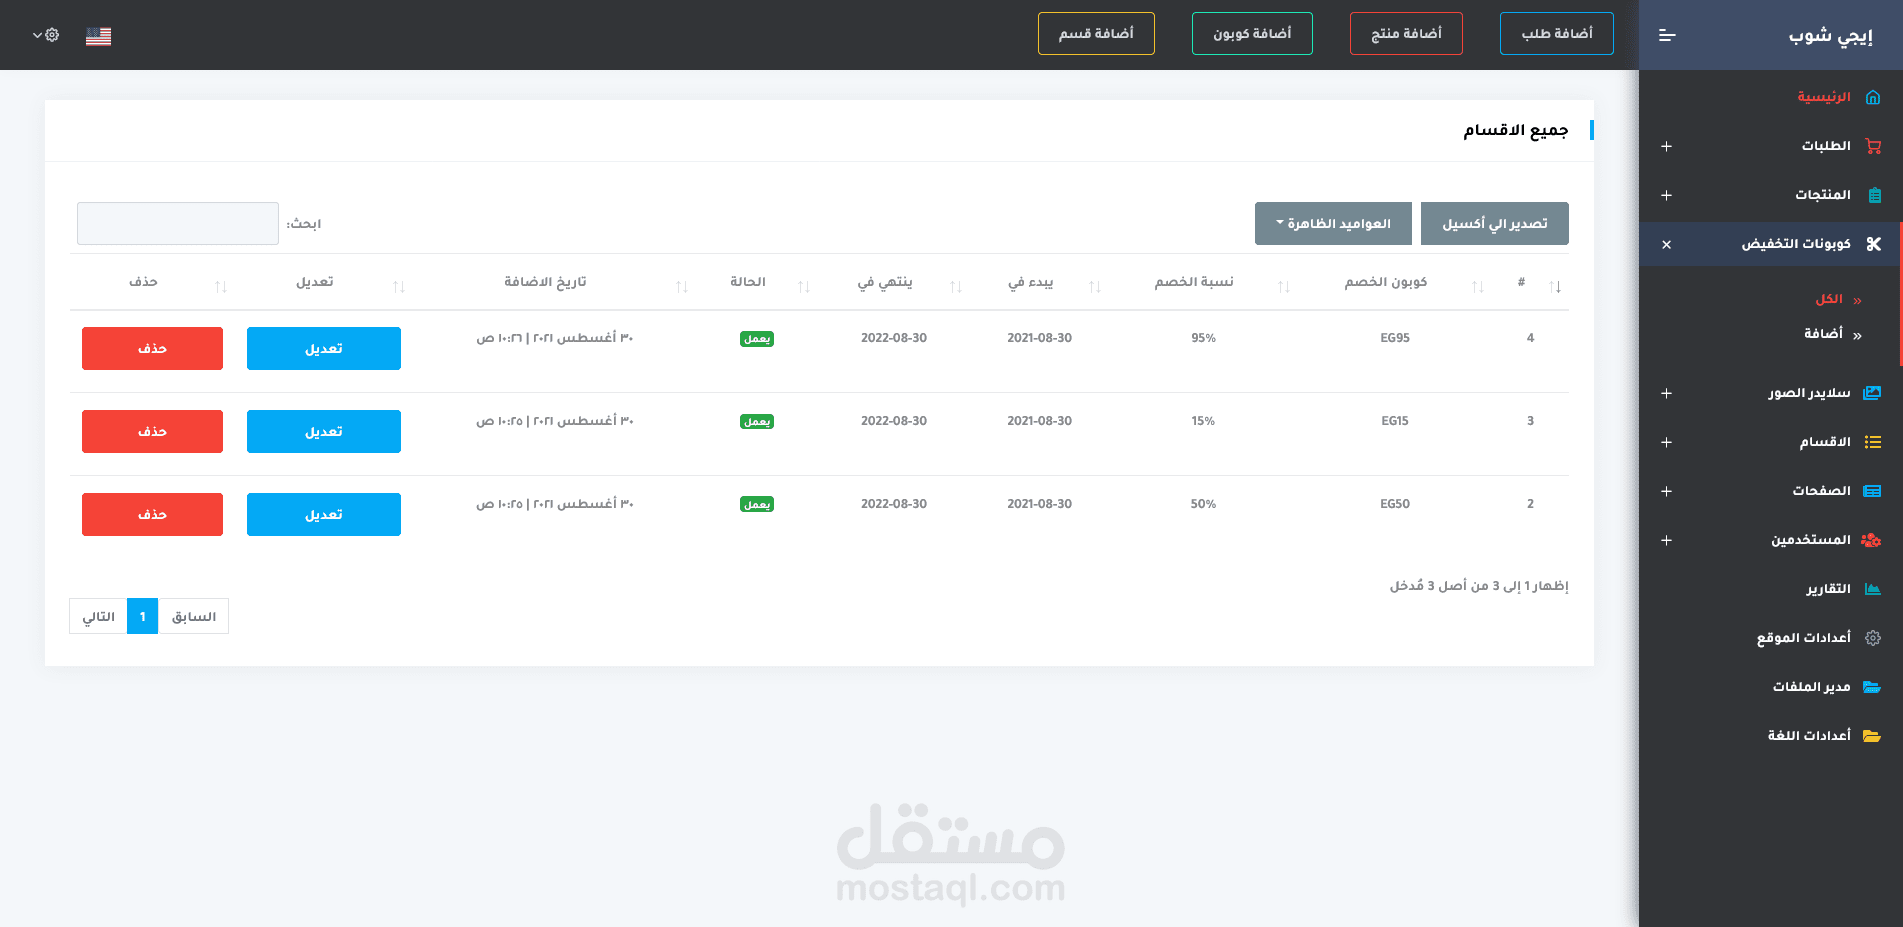1903x927 pixels.
Task: Expand the الطلبات submenu plus sign
Action: tap(1666, 146)
